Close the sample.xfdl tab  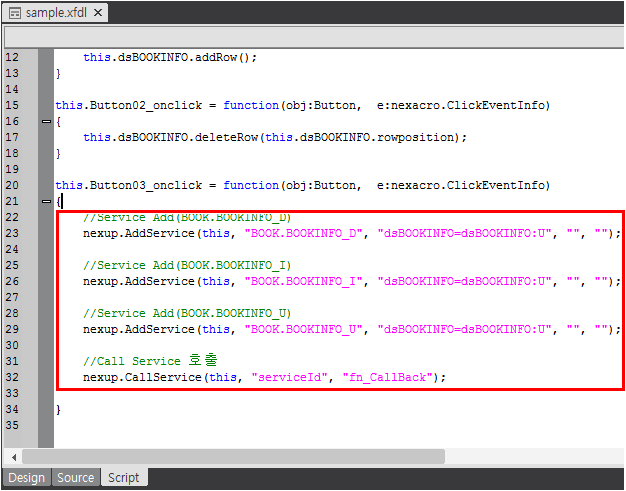(98, 13)
